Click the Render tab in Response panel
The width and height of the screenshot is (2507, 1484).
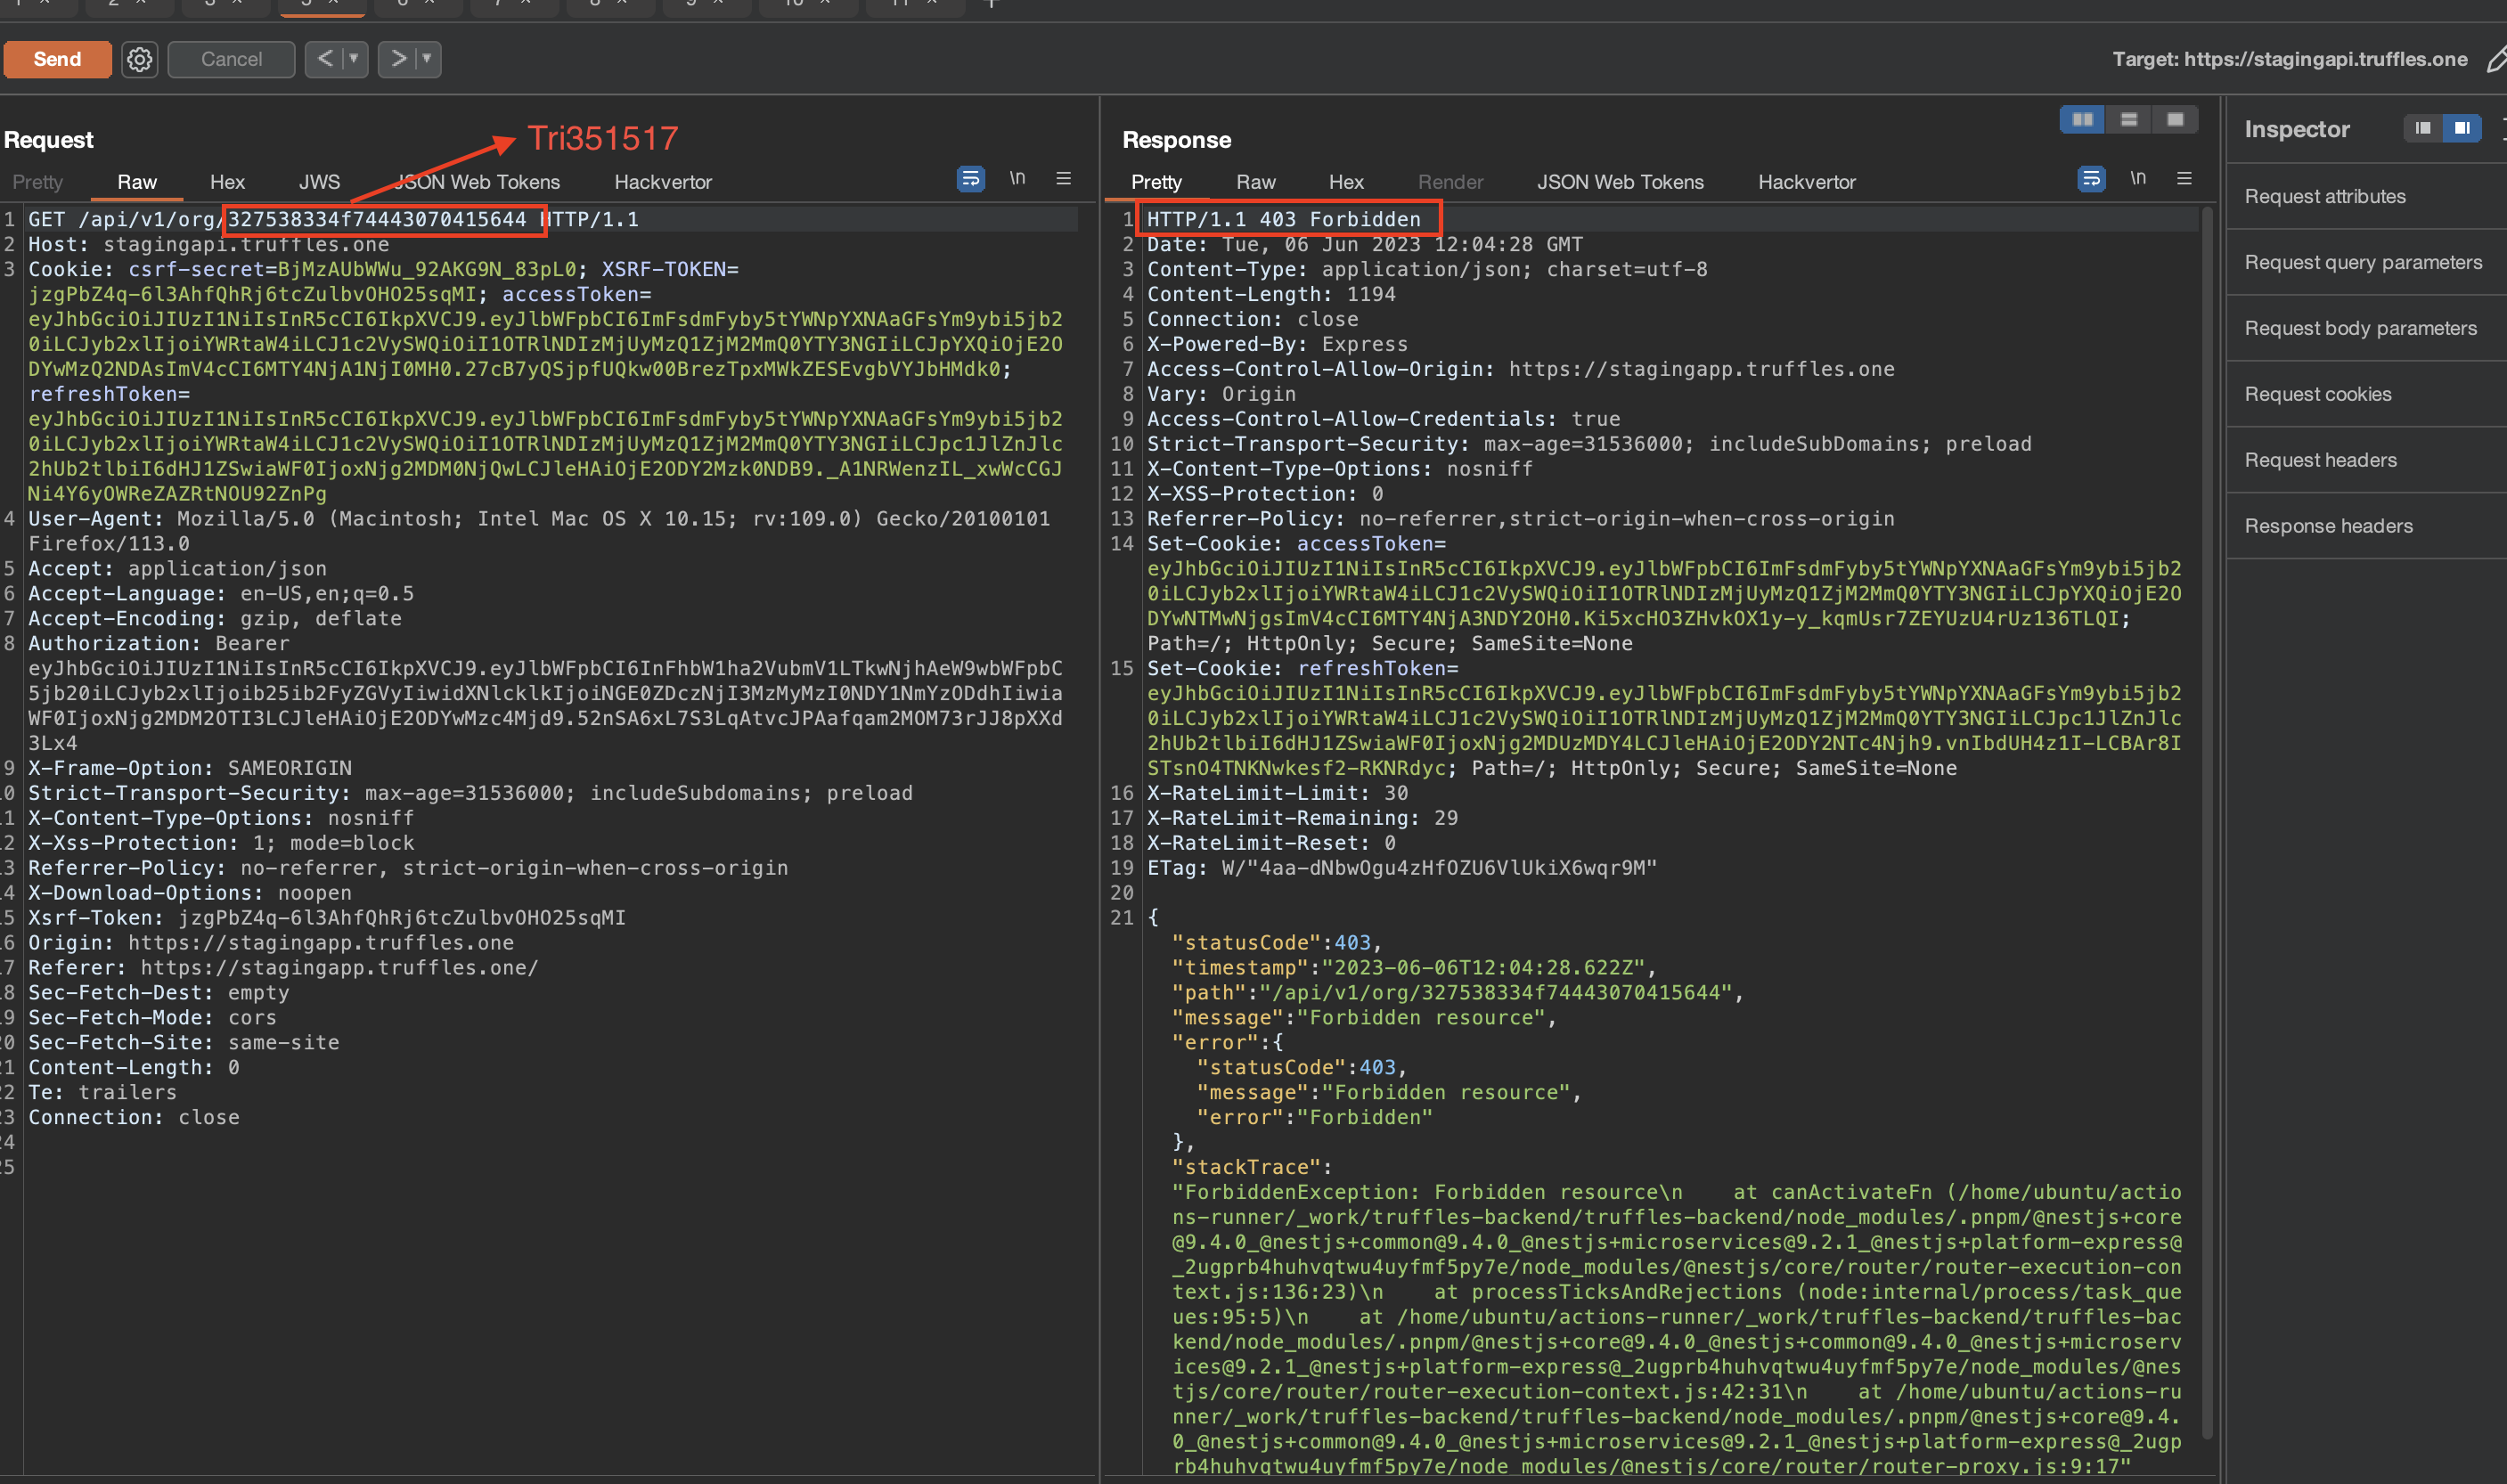pyautogui.click(x=1447, y=180)
